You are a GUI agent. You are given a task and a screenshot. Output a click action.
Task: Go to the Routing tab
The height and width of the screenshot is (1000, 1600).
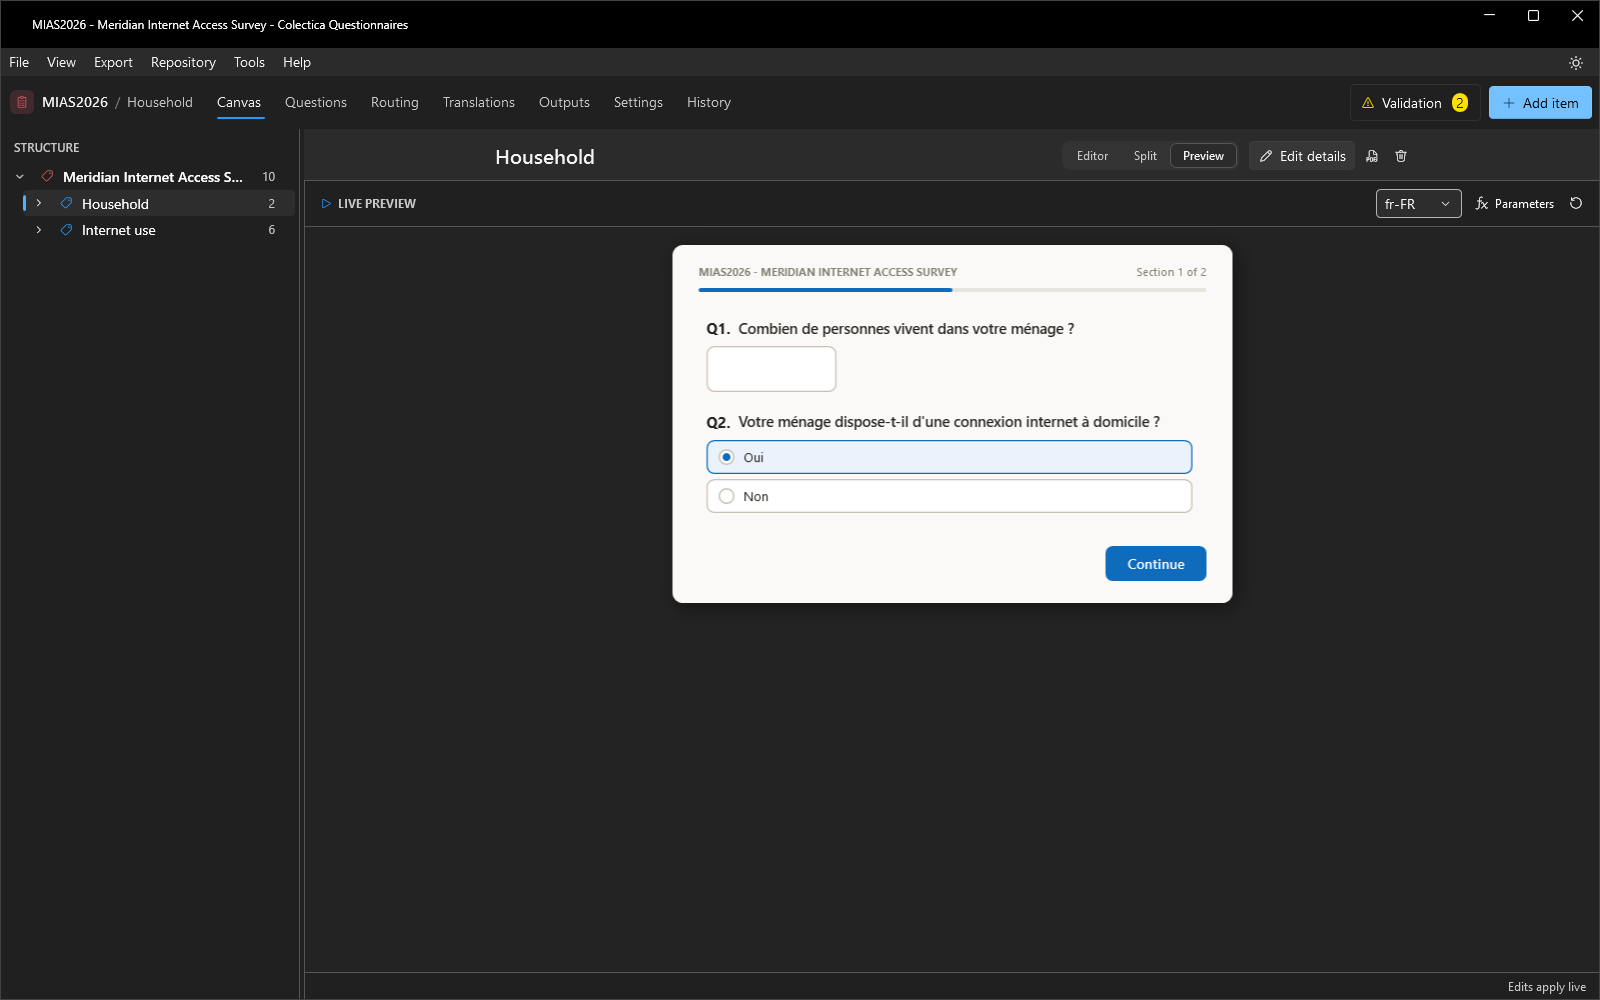395,102
